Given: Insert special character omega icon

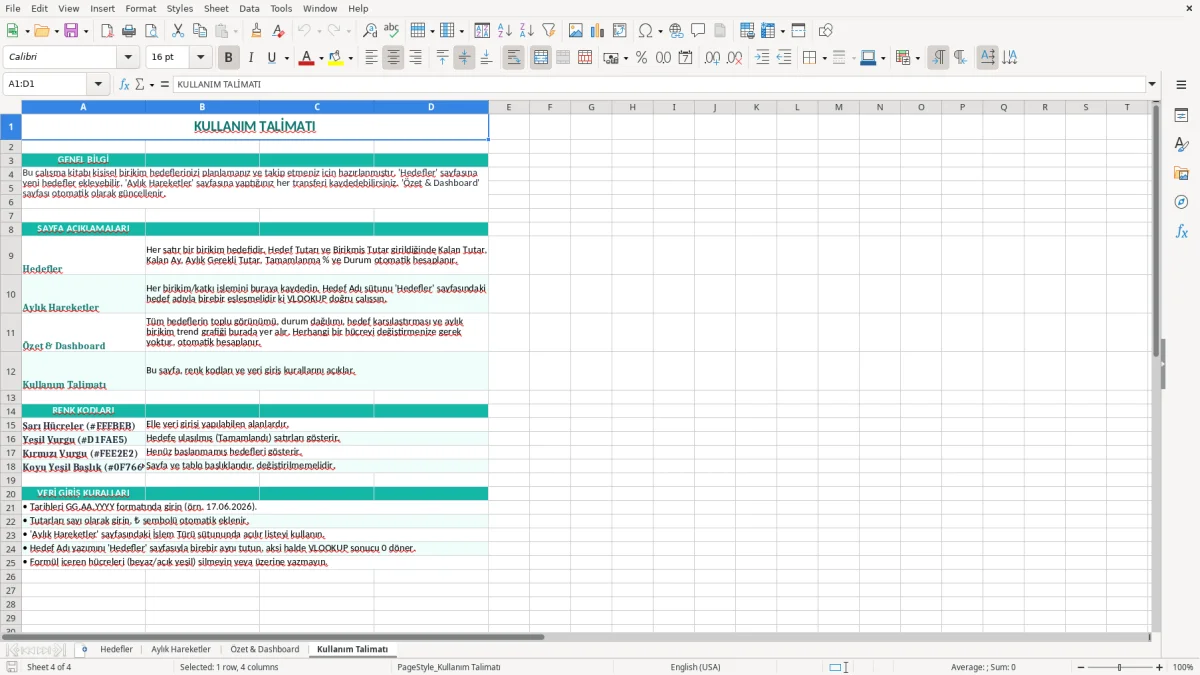Looking at the screenshot, I should (645, 31).
